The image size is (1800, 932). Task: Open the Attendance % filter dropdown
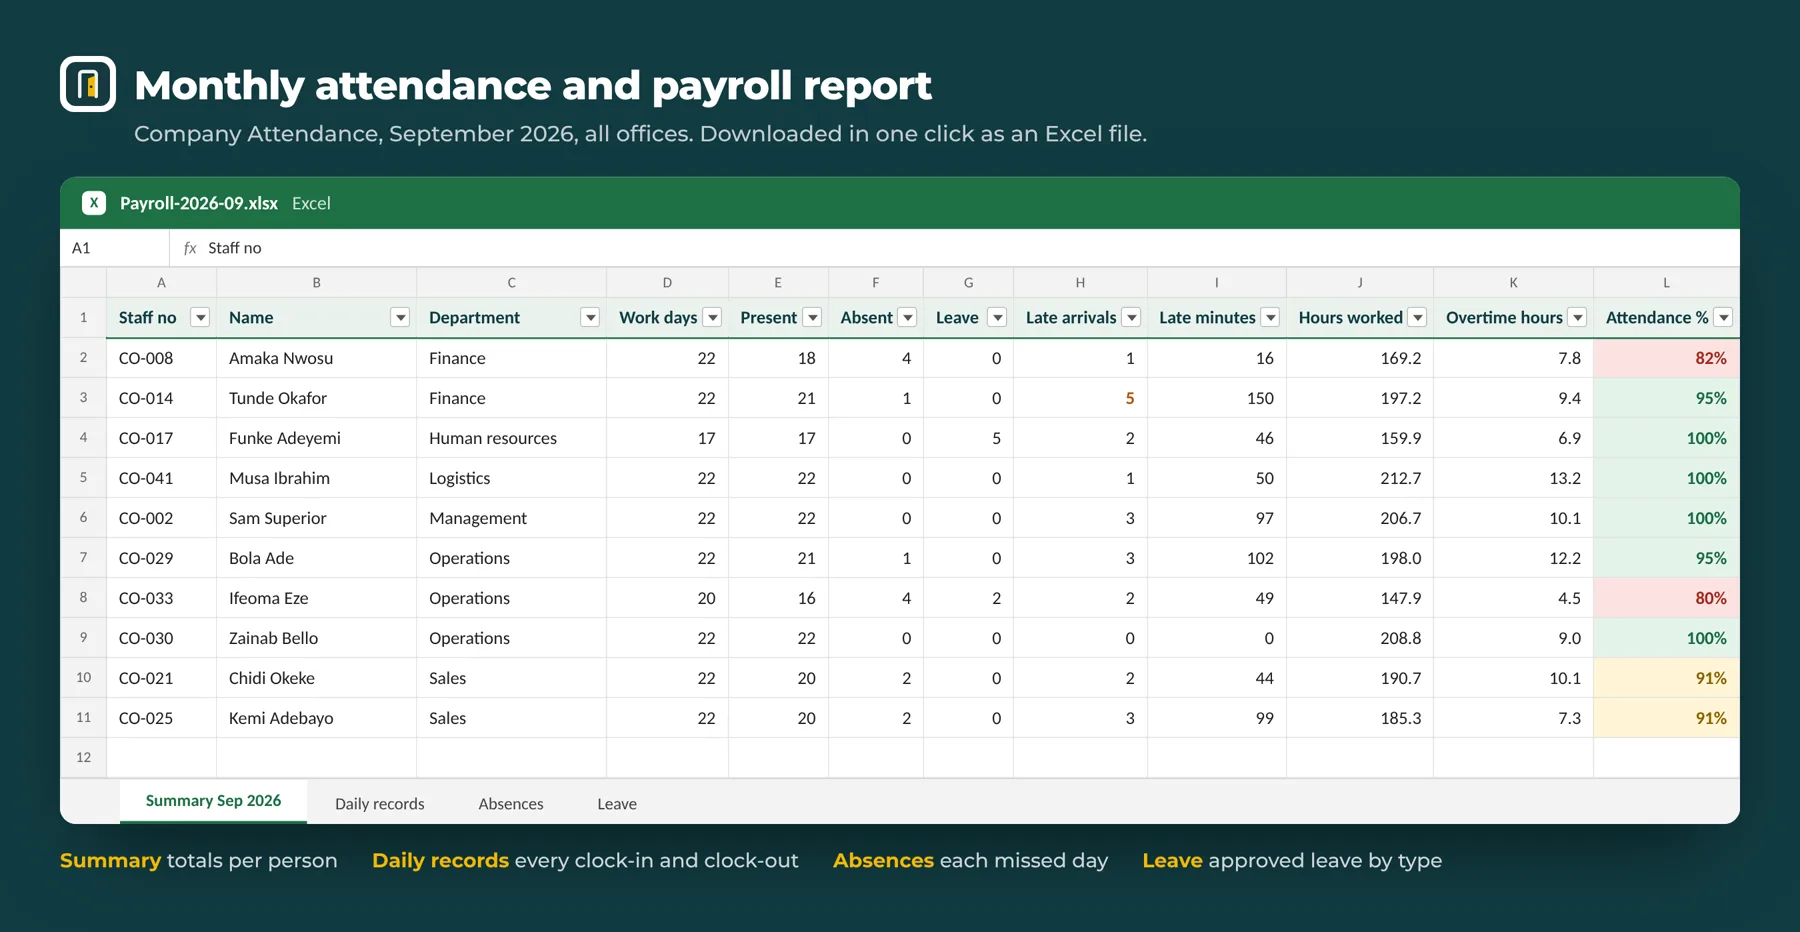1723,317
